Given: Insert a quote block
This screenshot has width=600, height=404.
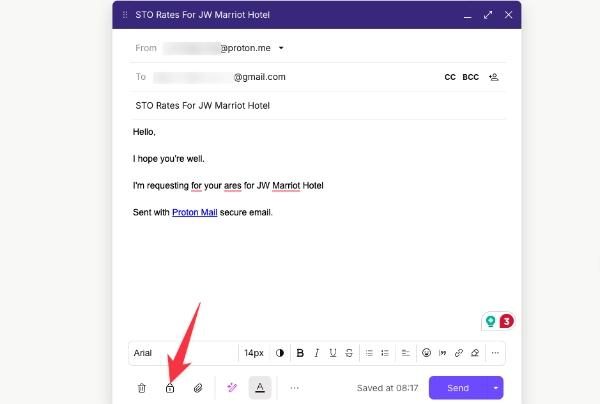Looking at the screenshot, I should click(443, 353).
